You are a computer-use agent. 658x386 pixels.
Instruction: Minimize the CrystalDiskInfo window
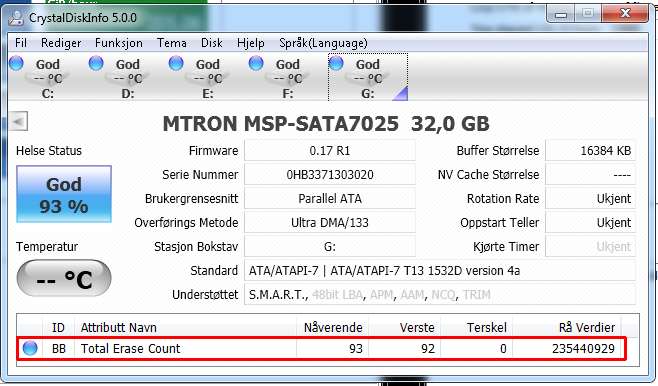561,15
